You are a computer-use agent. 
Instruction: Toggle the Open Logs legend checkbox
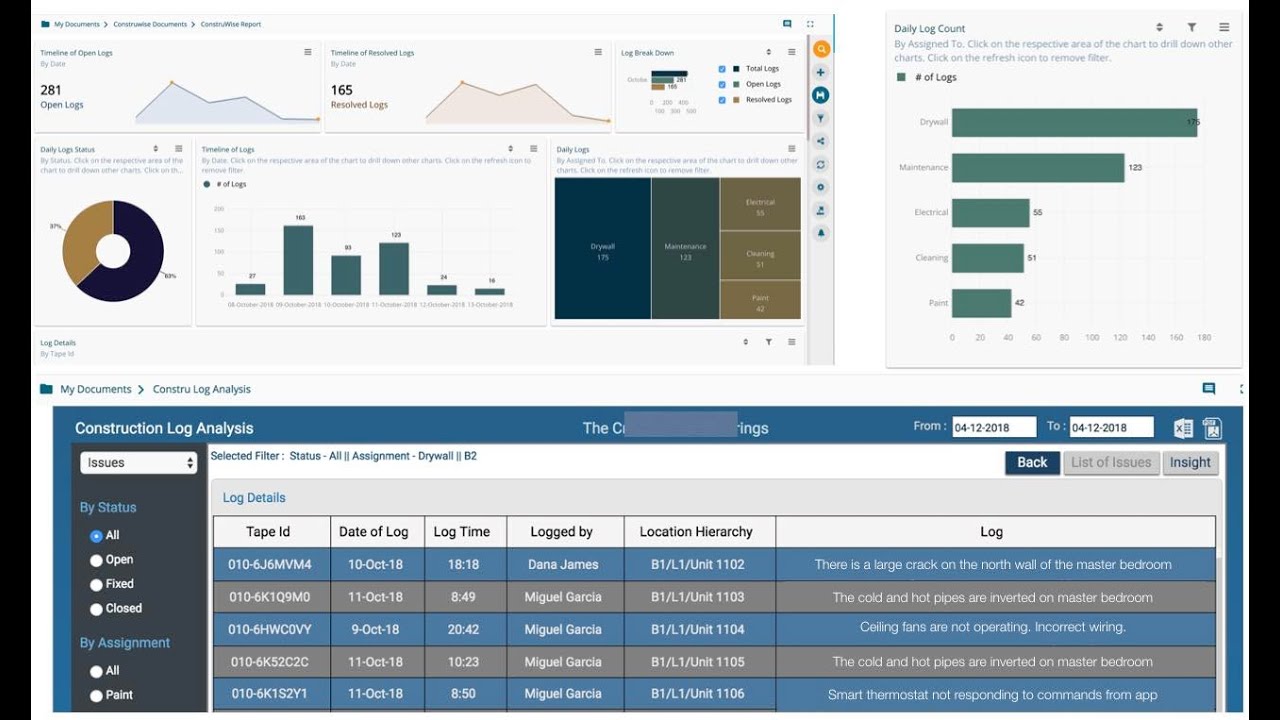click(x=723, y=84)
